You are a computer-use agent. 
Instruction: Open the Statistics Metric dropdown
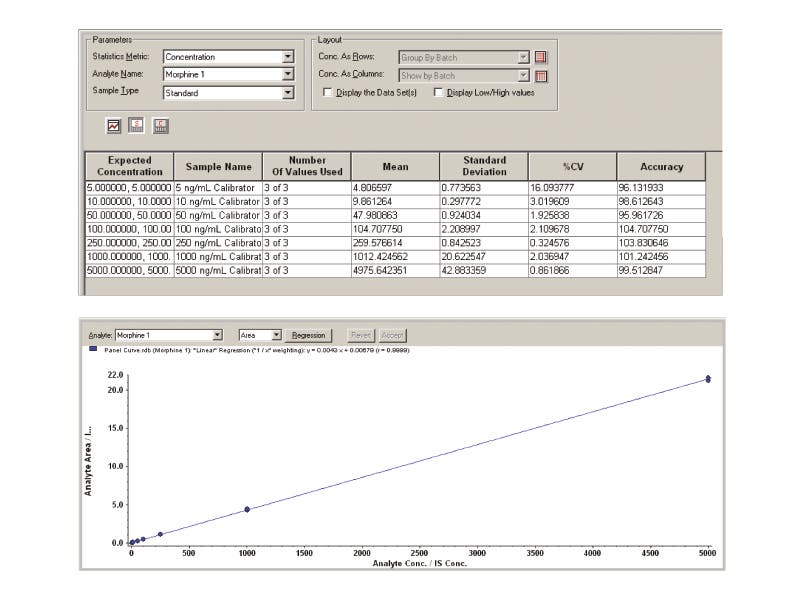coord(288,58)
